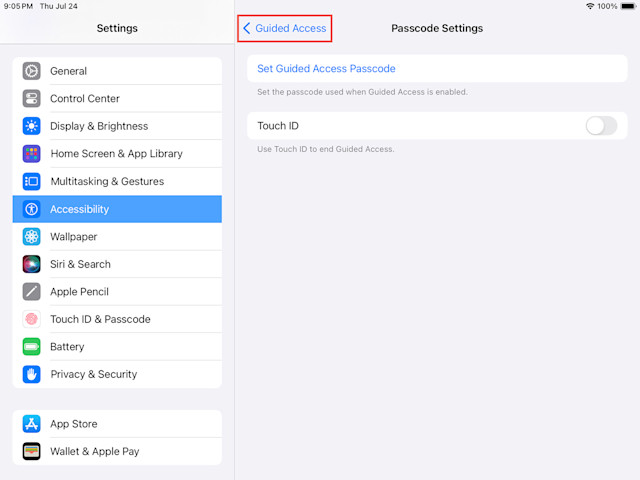Tap the battery indicator in status bar
The height and width of the screenshot is (480, 640).
click(628, 6)
